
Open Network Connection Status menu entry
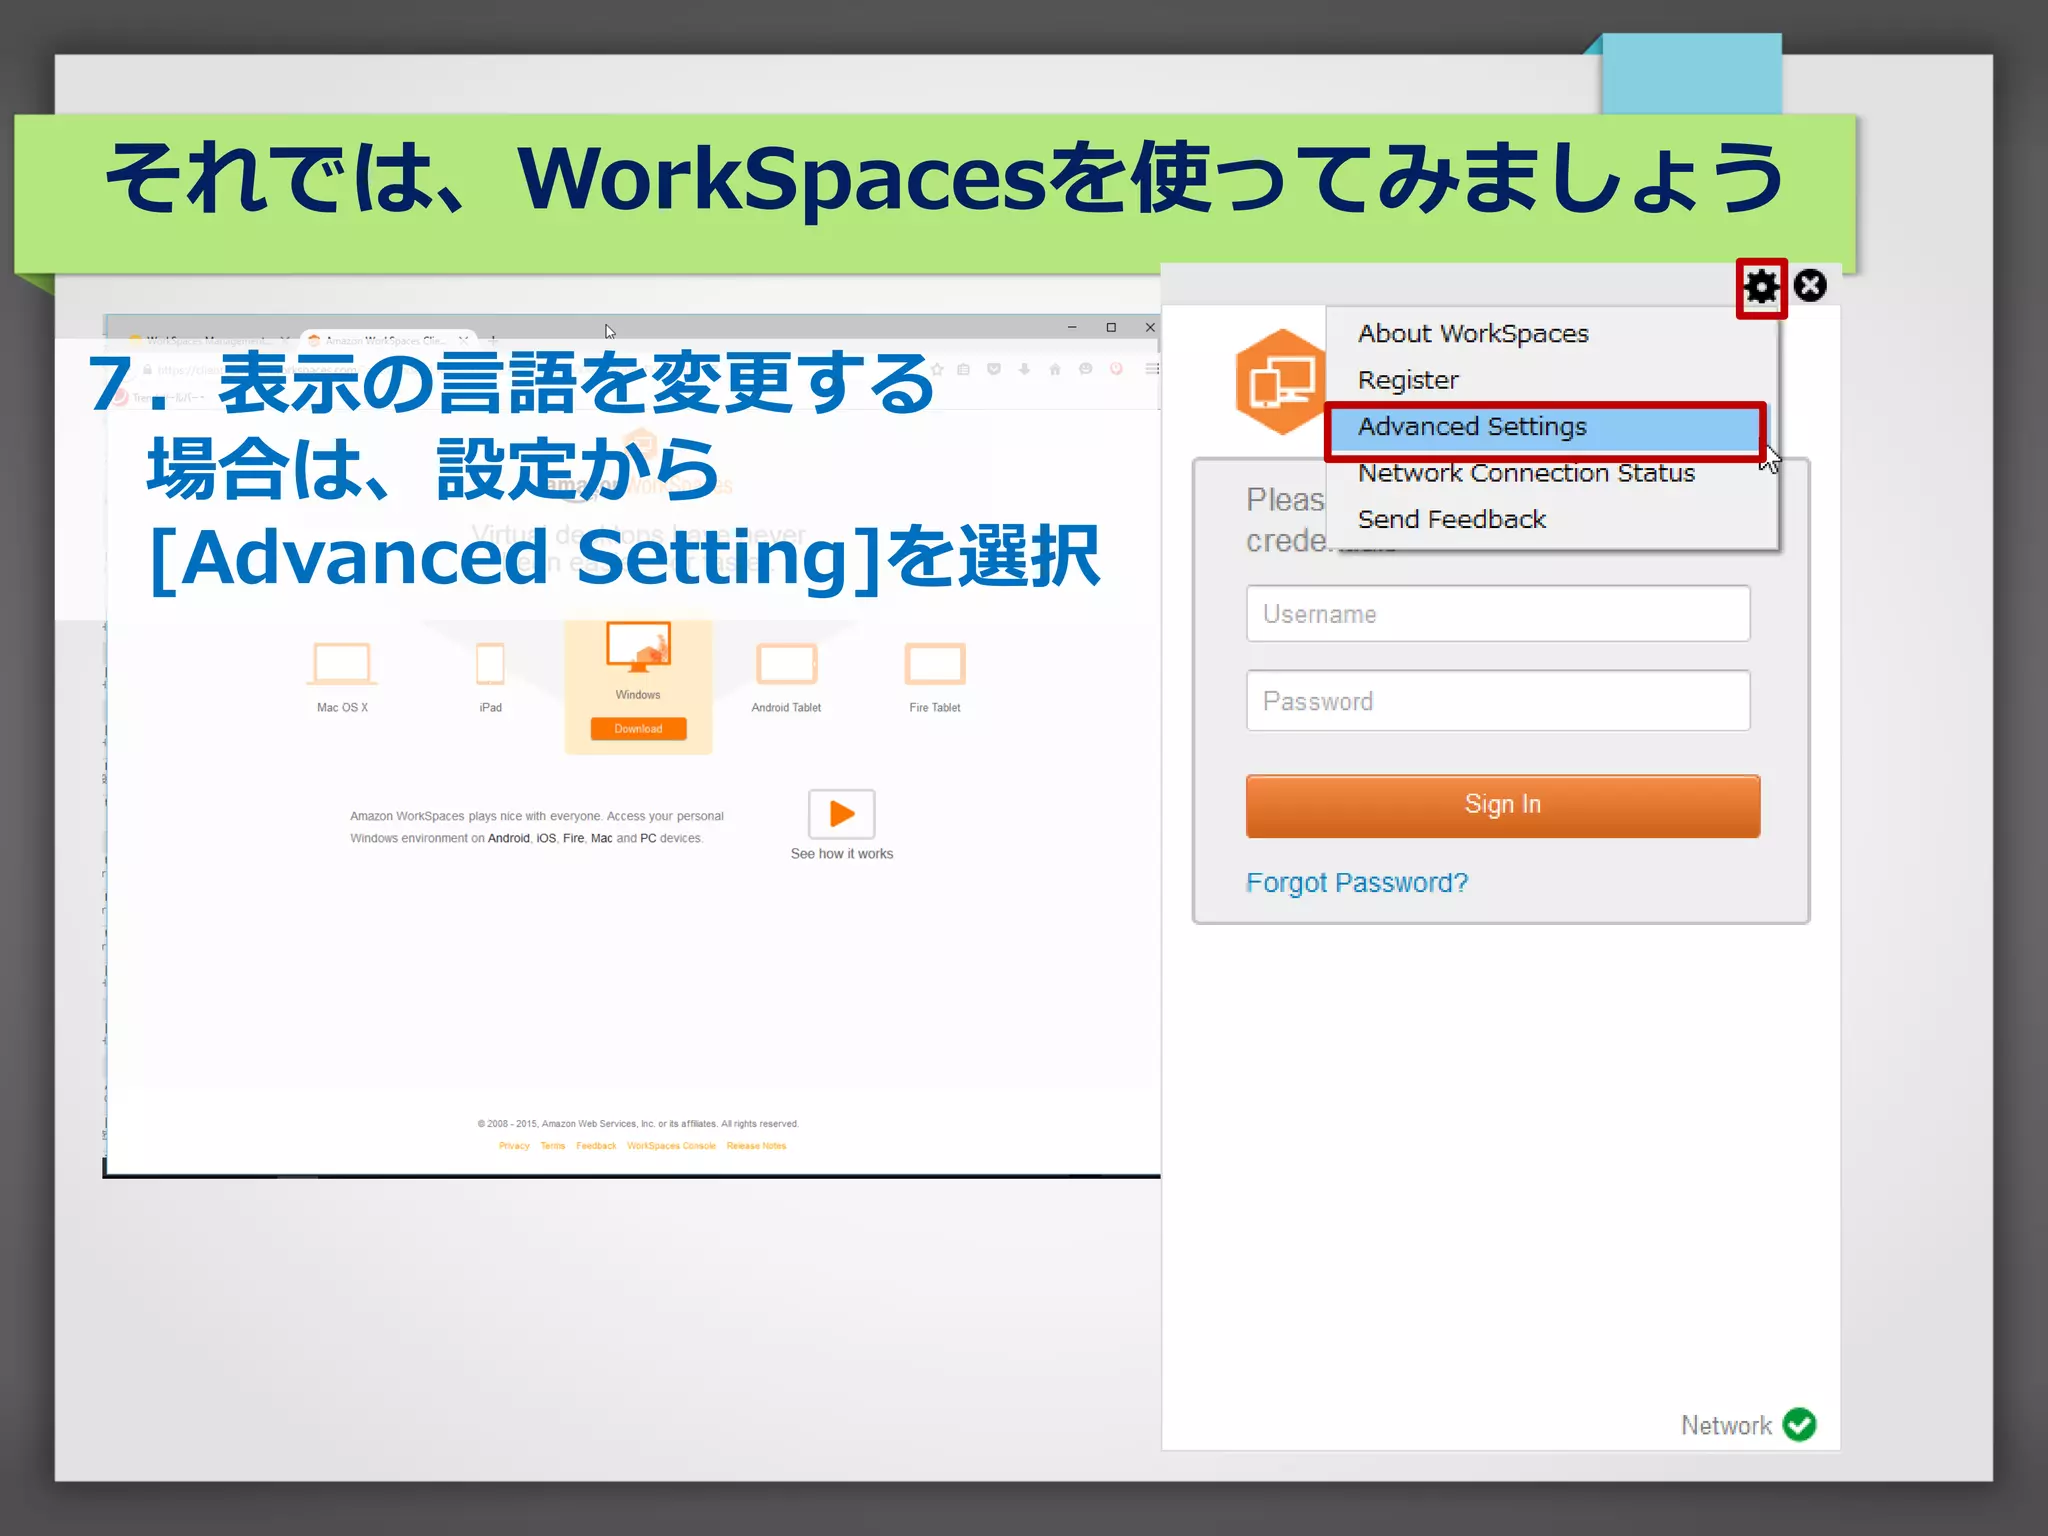pyautogui.click(x=1526, y=473)
